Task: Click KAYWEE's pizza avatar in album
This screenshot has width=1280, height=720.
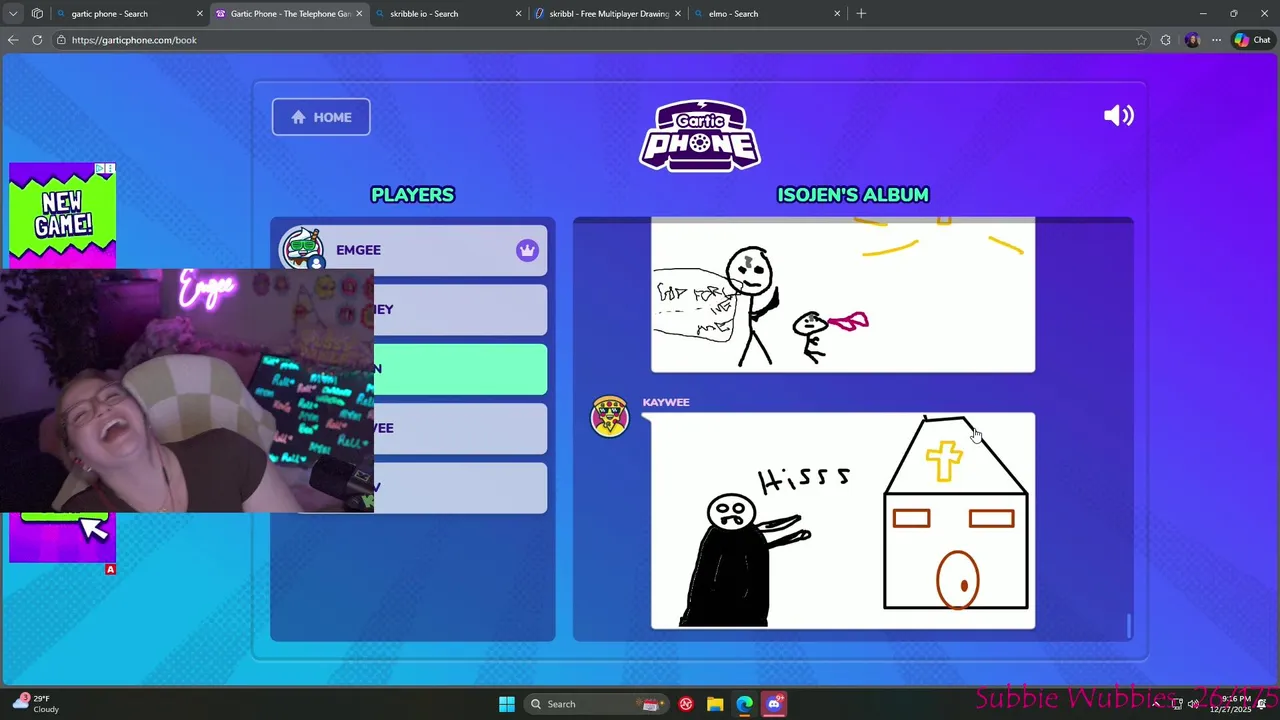Action: [609, 416]
